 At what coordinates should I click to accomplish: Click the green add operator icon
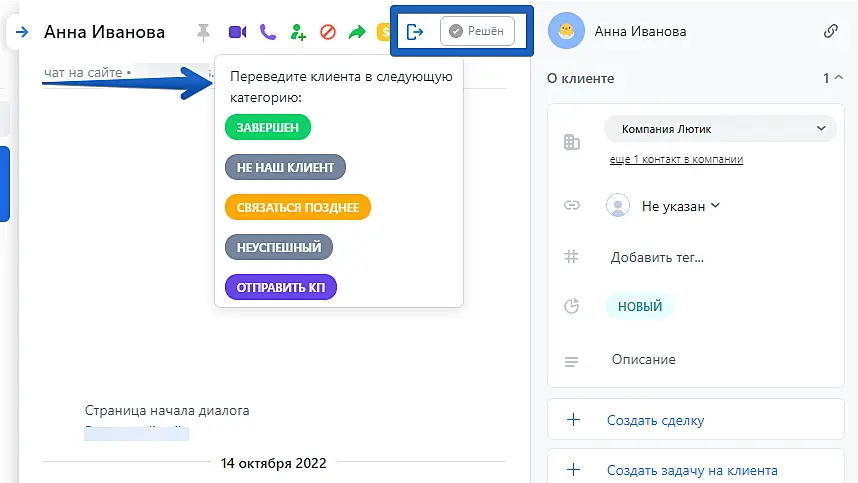click(x=297, y=32)
